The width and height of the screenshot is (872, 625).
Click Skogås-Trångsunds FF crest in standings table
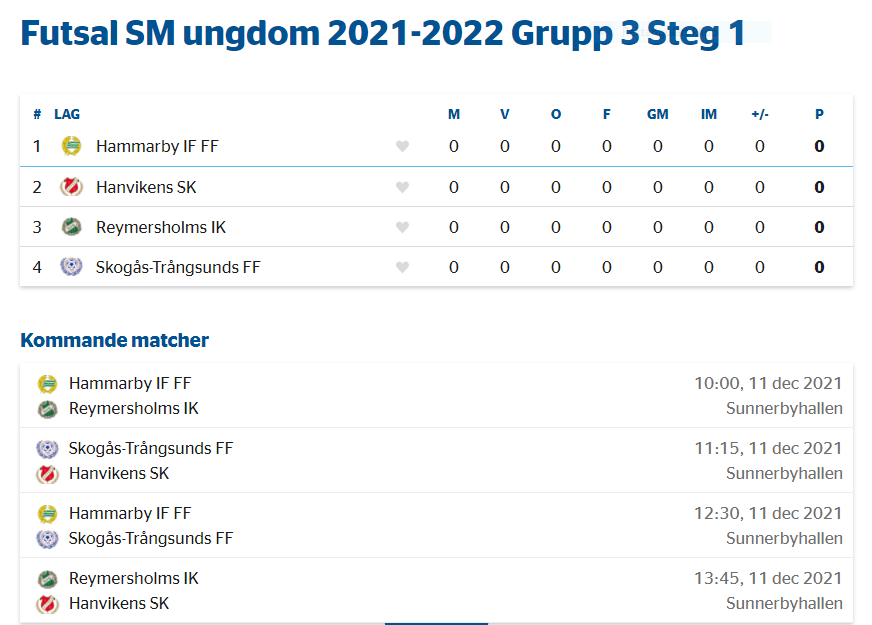(x=71, y=267)
